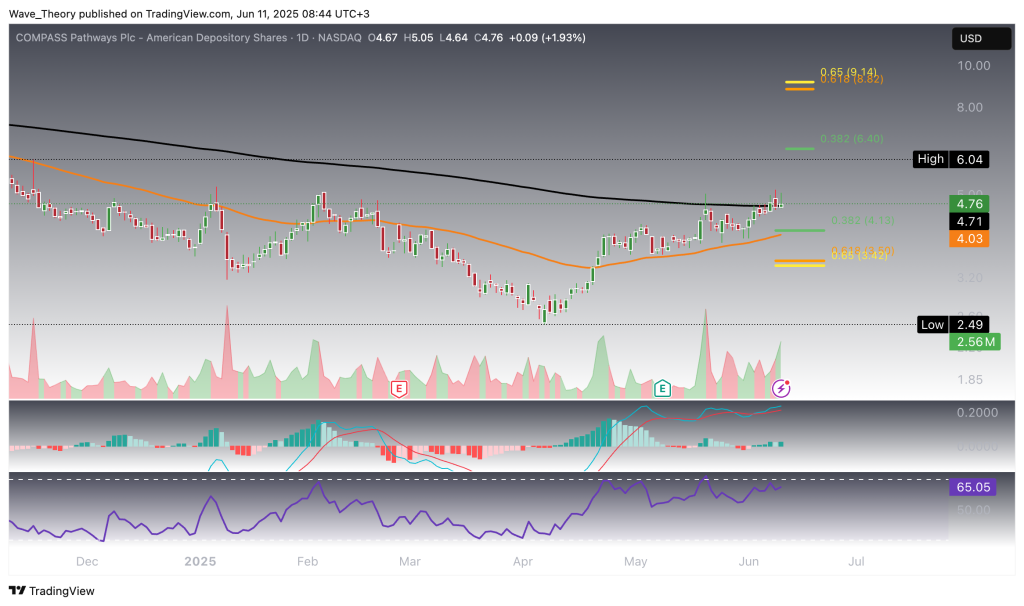
Task: Click the May label on time axis
Action: coord(635,562)
